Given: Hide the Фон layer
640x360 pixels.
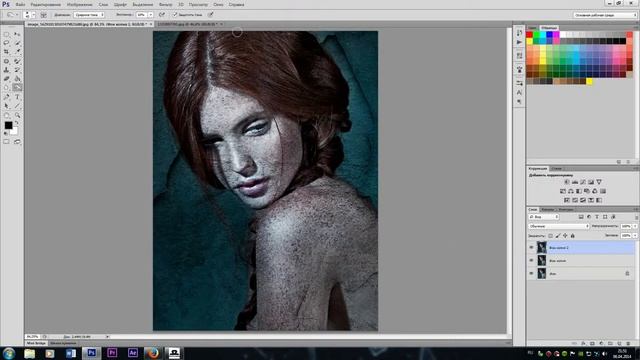Looking at the screenshot, I should click(x=531, y=273).
